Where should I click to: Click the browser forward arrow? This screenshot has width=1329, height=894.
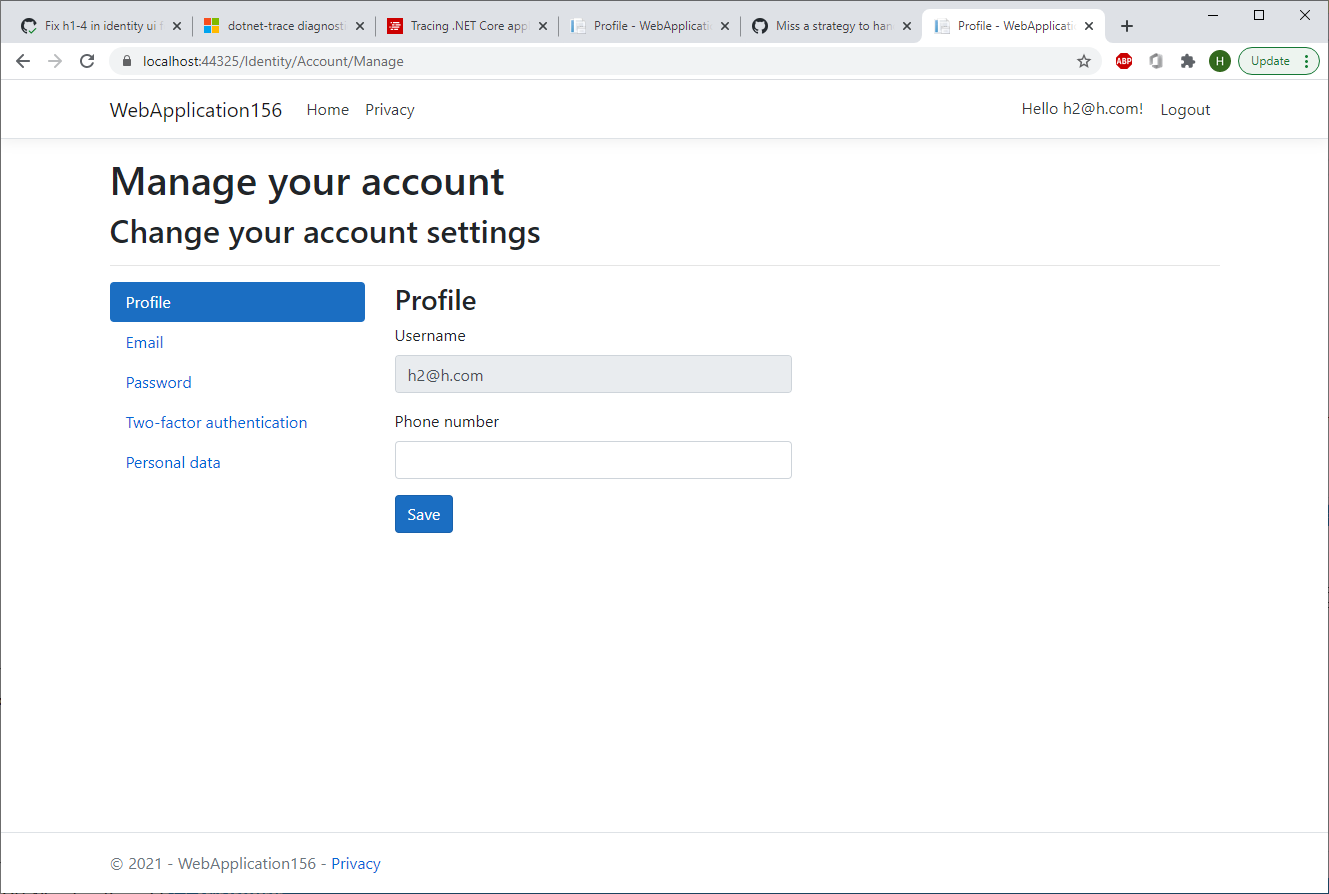click(55, 61)
